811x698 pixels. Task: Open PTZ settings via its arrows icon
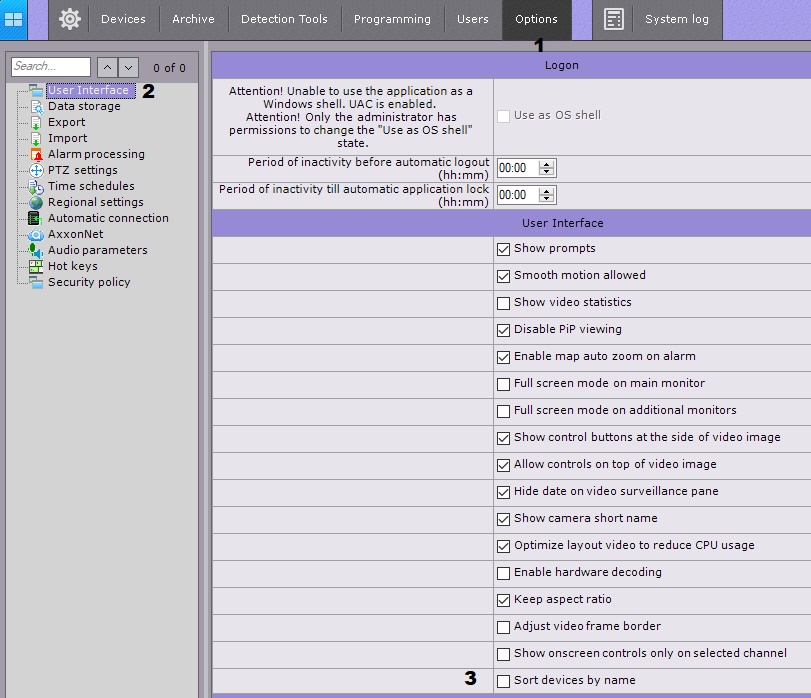pyautogui.click(x=36, y=170)
